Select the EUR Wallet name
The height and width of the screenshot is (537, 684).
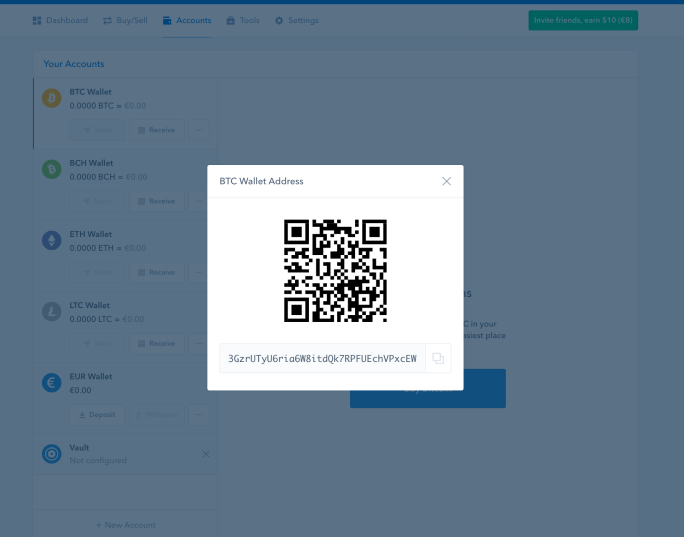91,376
